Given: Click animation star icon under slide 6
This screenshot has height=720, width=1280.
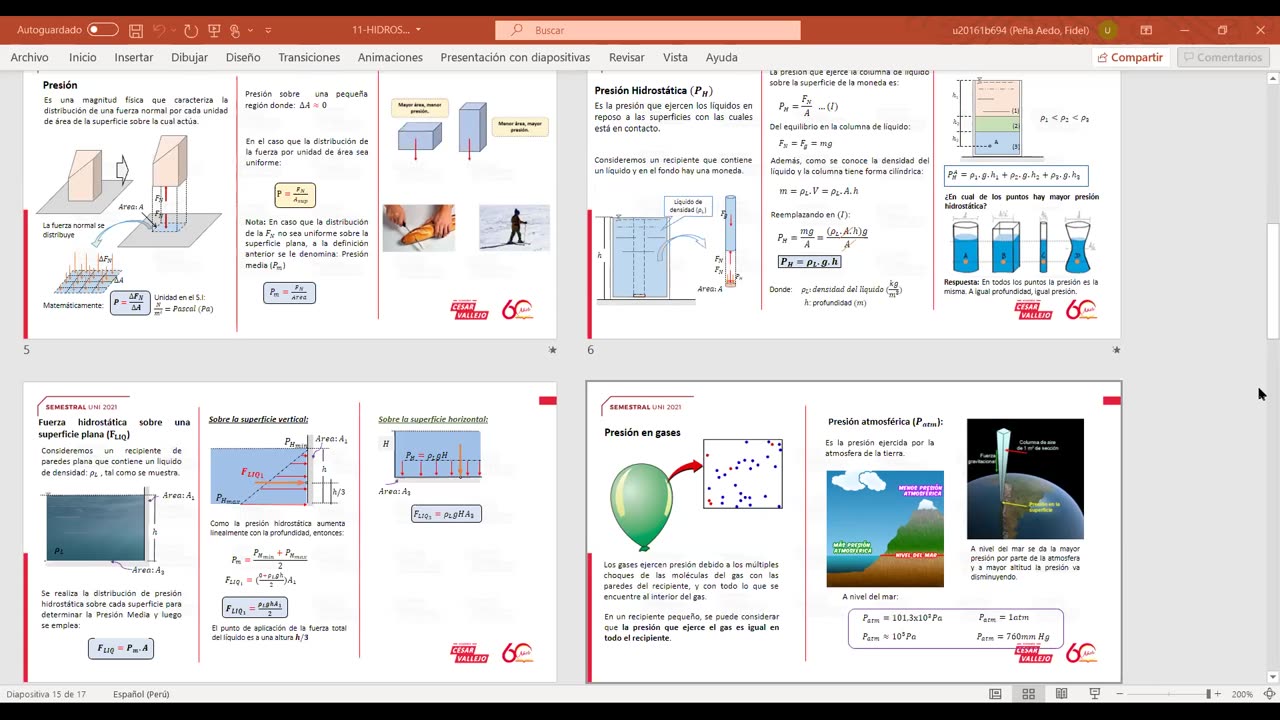Looking at the screenshot, I should [x=1116, y=350].
